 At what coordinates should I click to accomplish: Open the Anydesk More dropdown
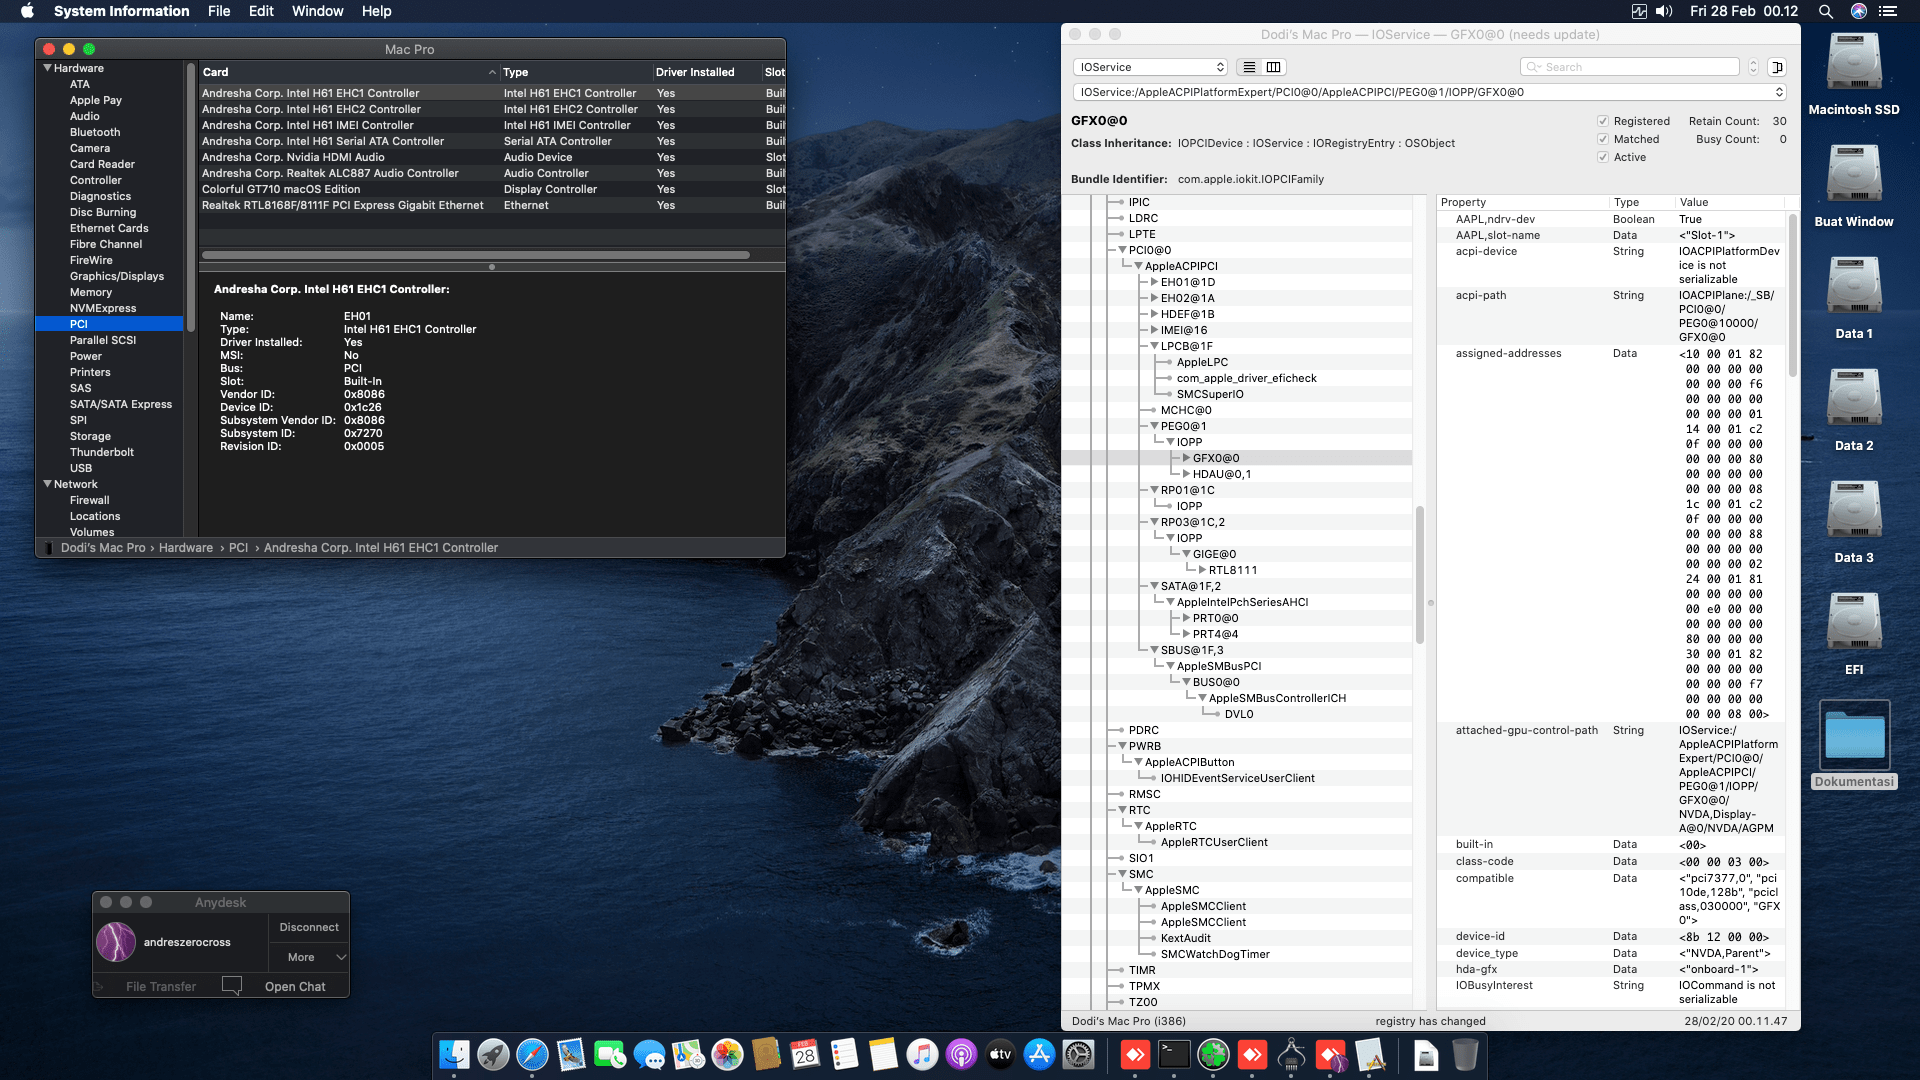tap(310, 957)
